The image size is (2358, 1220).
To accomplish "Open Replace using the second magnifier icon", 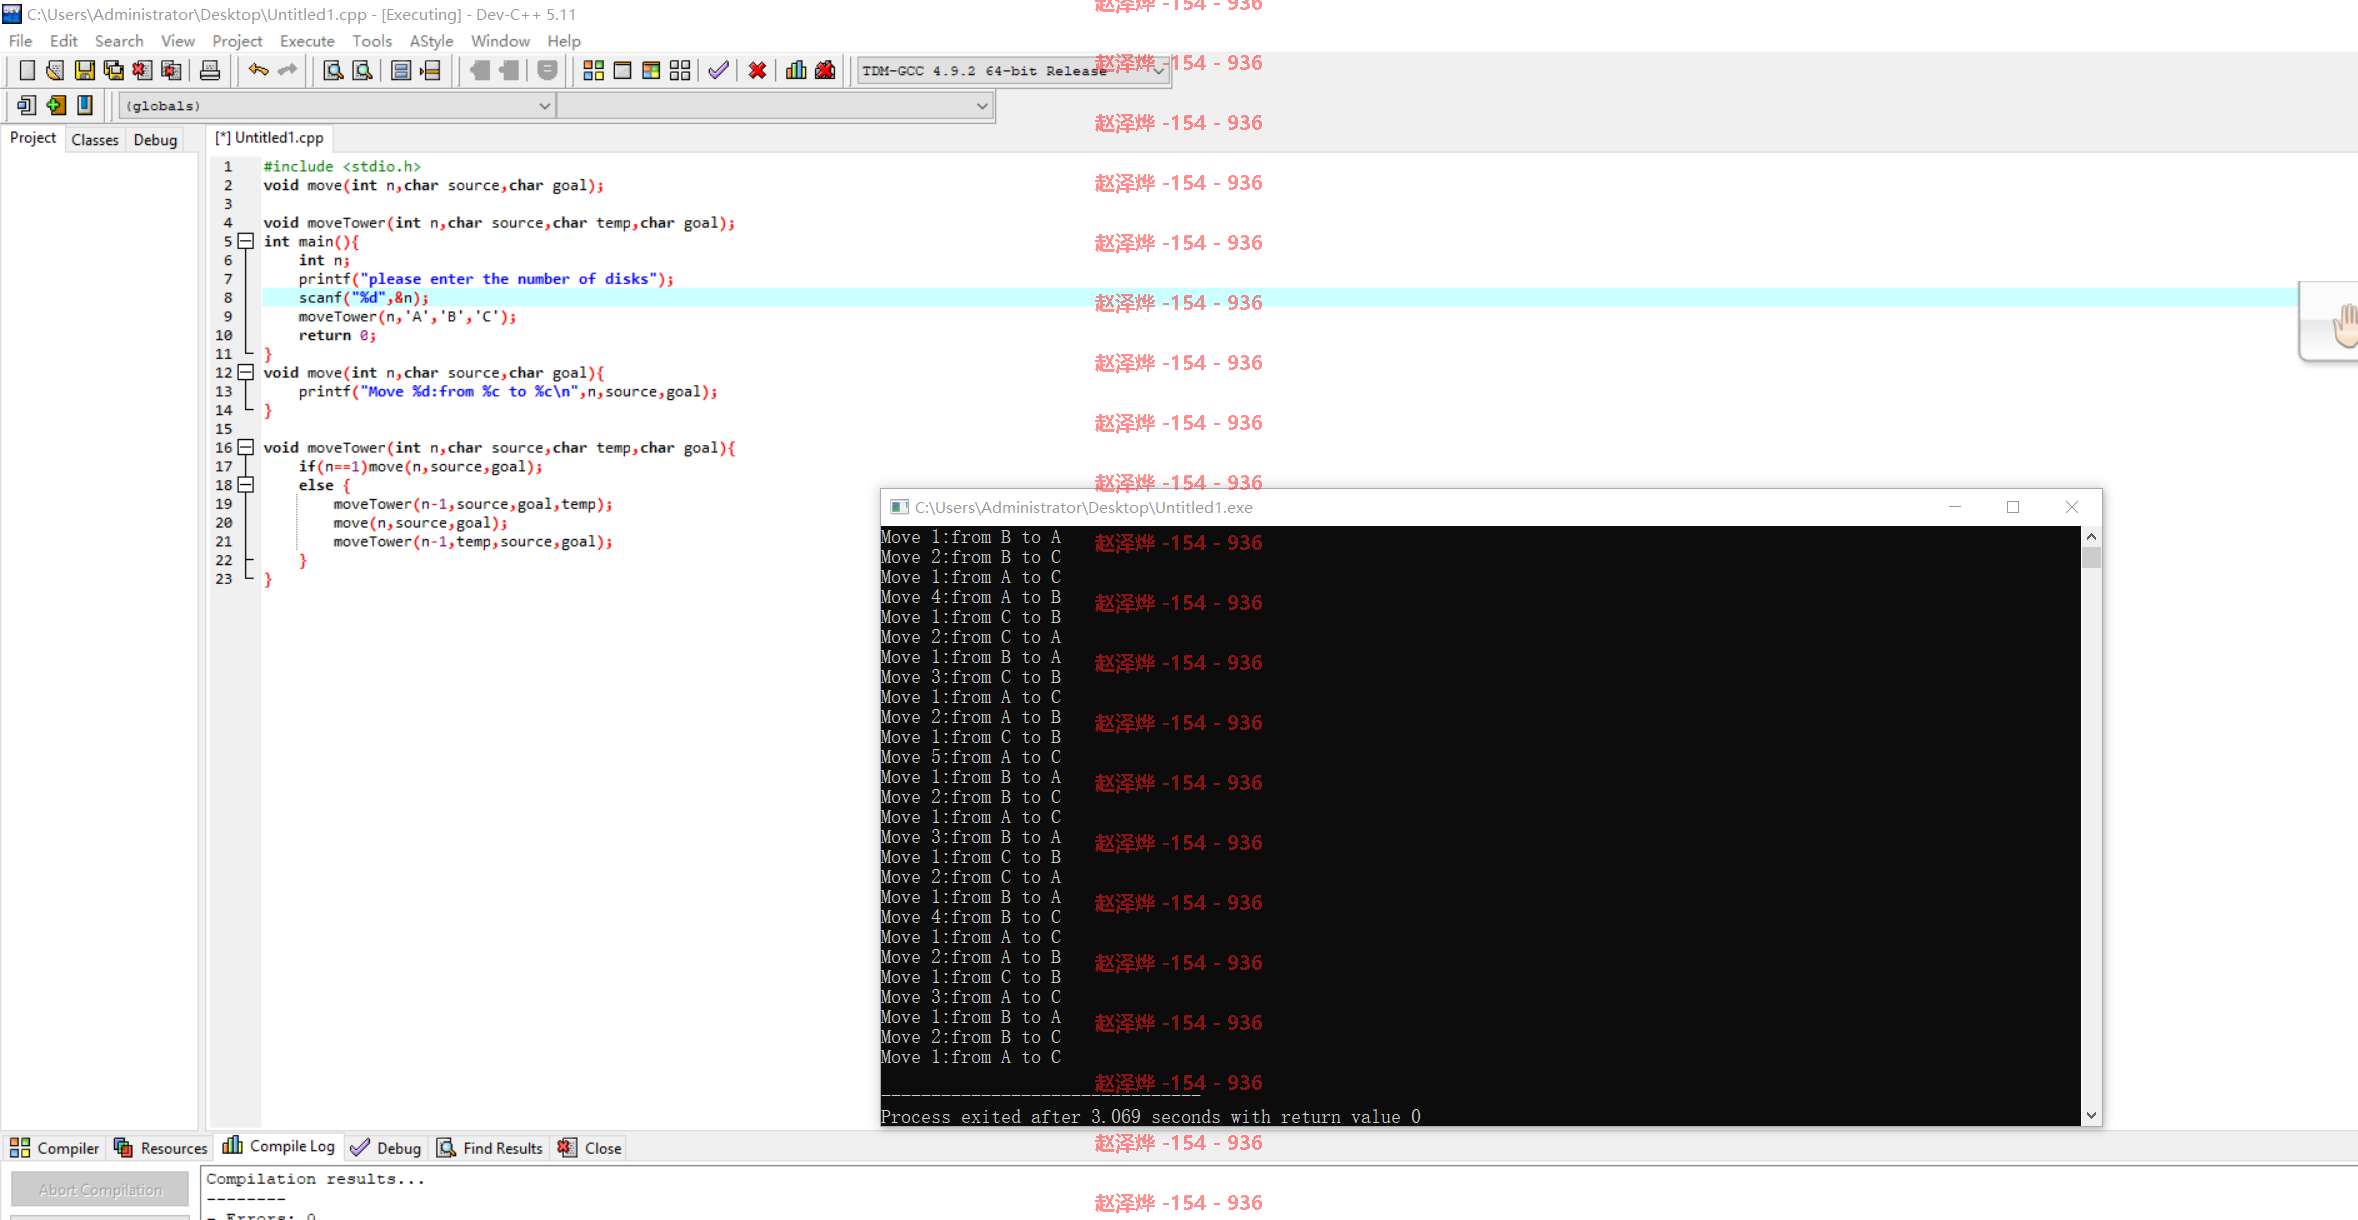I will point(362,70).
